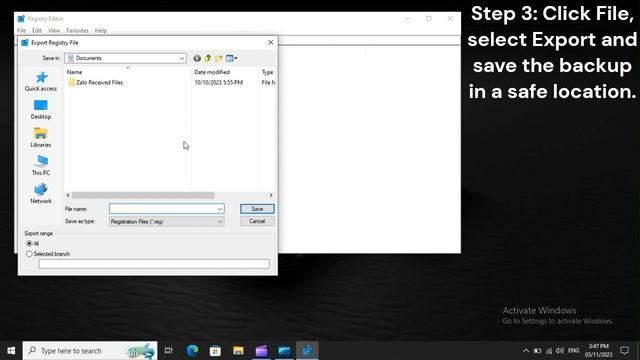
Task: Open the clock showing 3:47 PM
Action: [598, 351]
